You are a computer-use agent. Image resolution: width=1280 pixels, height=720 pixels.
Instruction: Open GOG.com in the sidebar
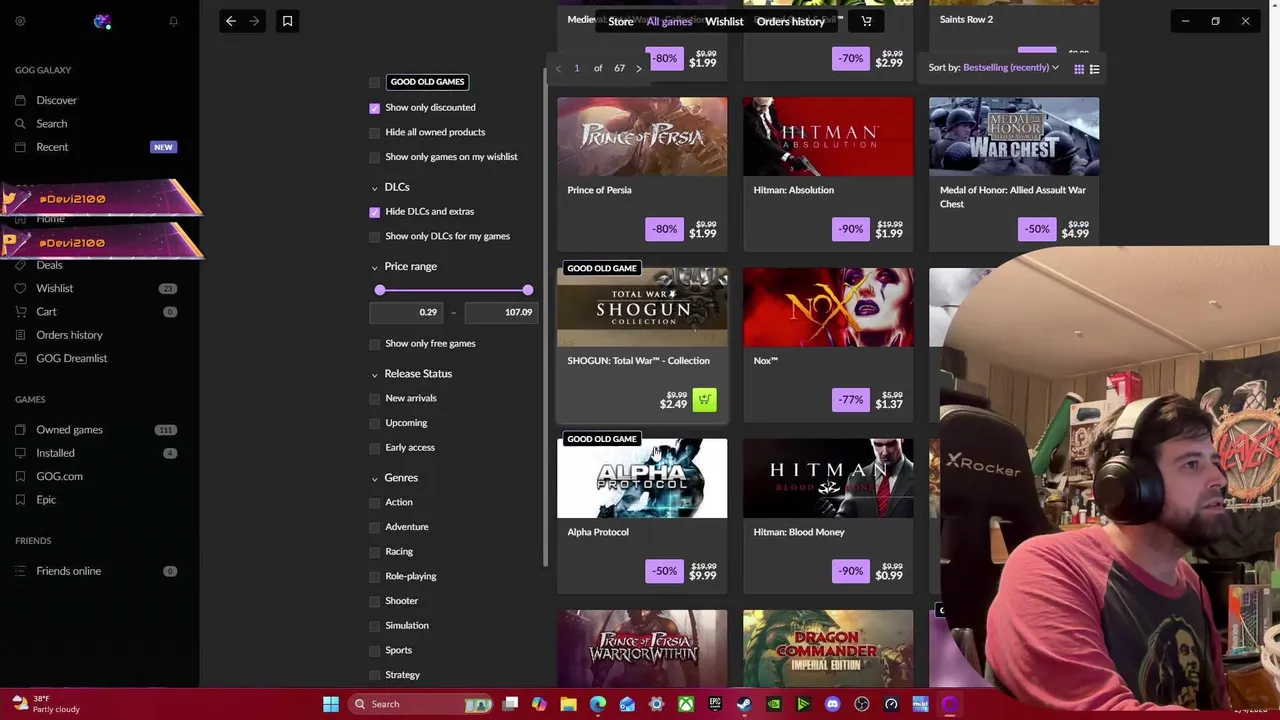[x=59, y=476]
